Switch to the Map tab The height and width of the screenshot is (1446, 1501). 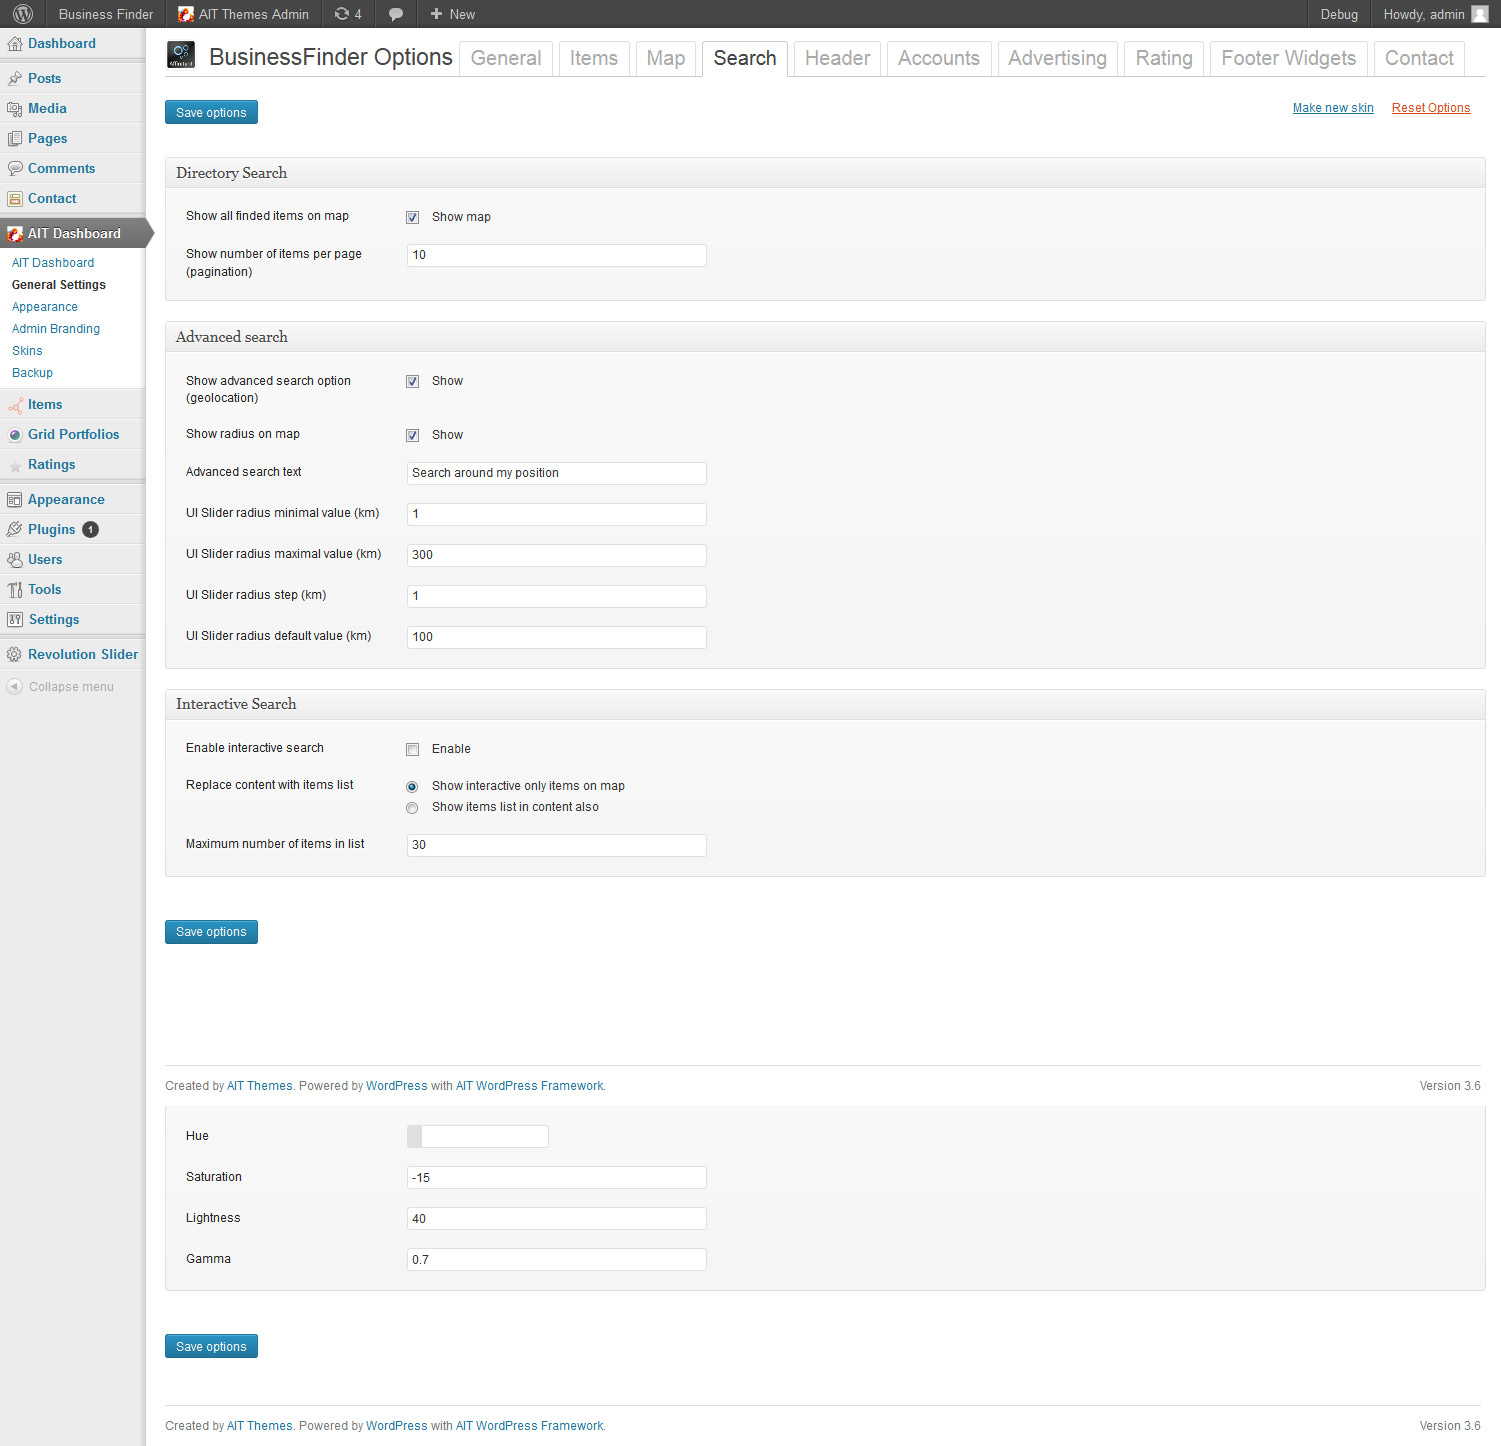665,58
